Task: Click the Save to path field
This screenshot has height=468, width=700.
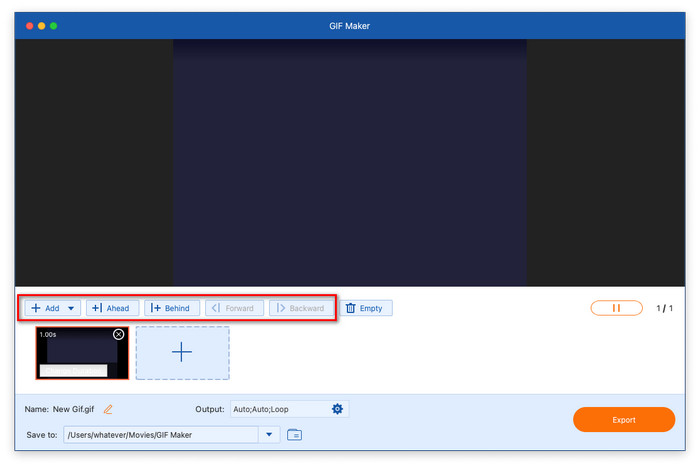Action: [x=160, y=434]
